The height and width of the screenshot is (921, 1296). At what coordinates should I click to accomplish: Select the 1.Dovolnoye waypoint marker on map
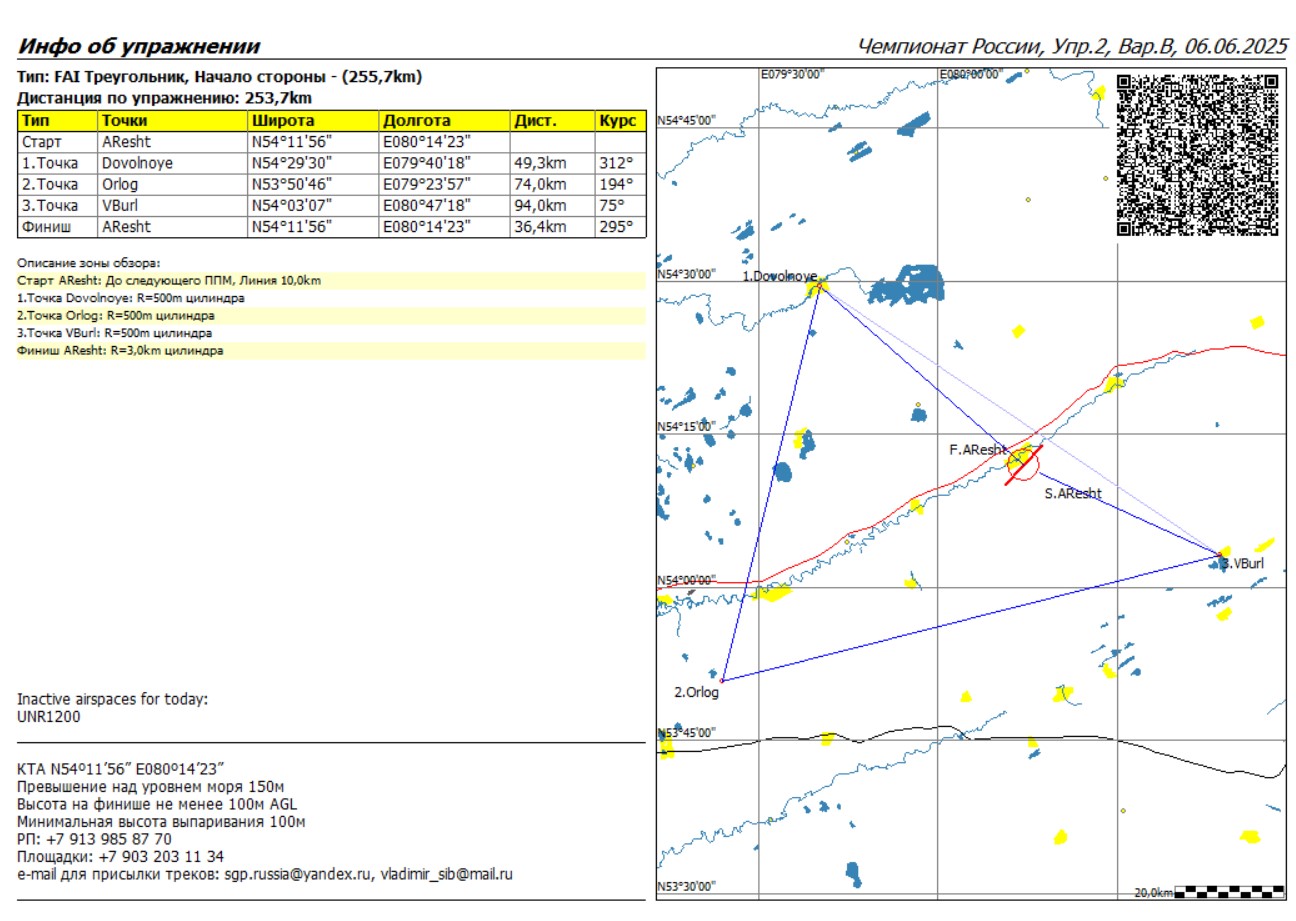[819, 286]
